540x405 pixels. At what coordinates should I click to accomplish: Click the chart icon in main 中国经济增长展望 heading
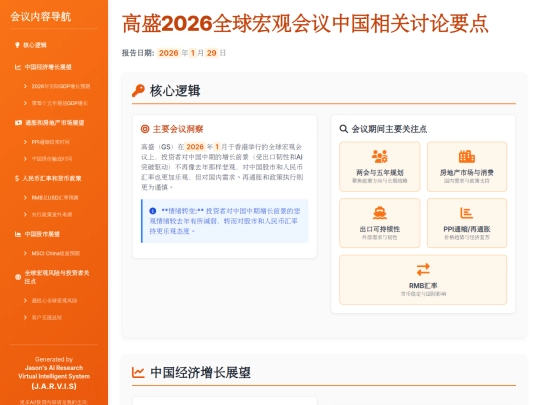coord(138,372)
